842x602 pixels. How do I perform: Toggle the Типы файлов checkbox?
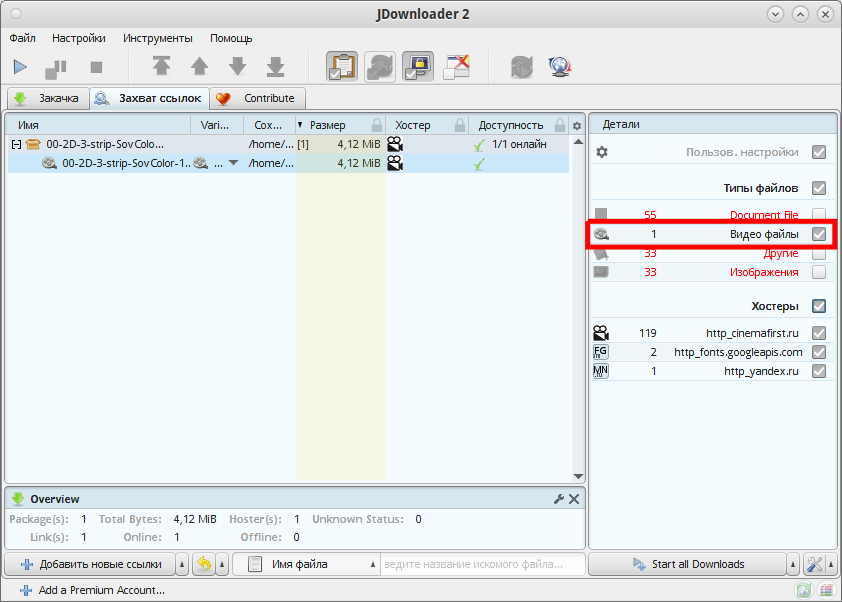(819, 188)
